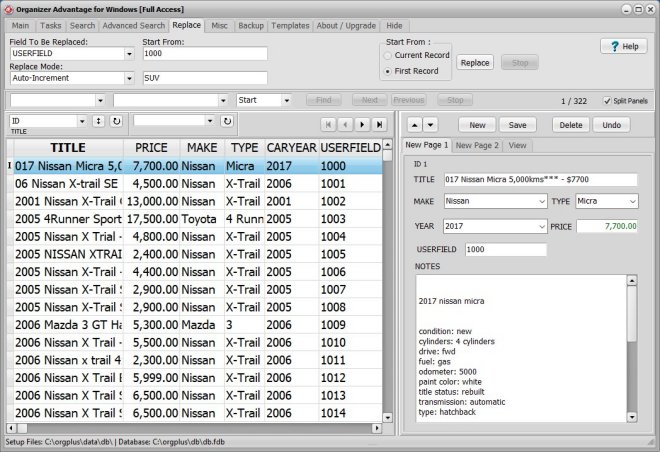The height and width of the screenshot is (452, 660).
Task: Click the TITLE column header
Action: [68, 148]
